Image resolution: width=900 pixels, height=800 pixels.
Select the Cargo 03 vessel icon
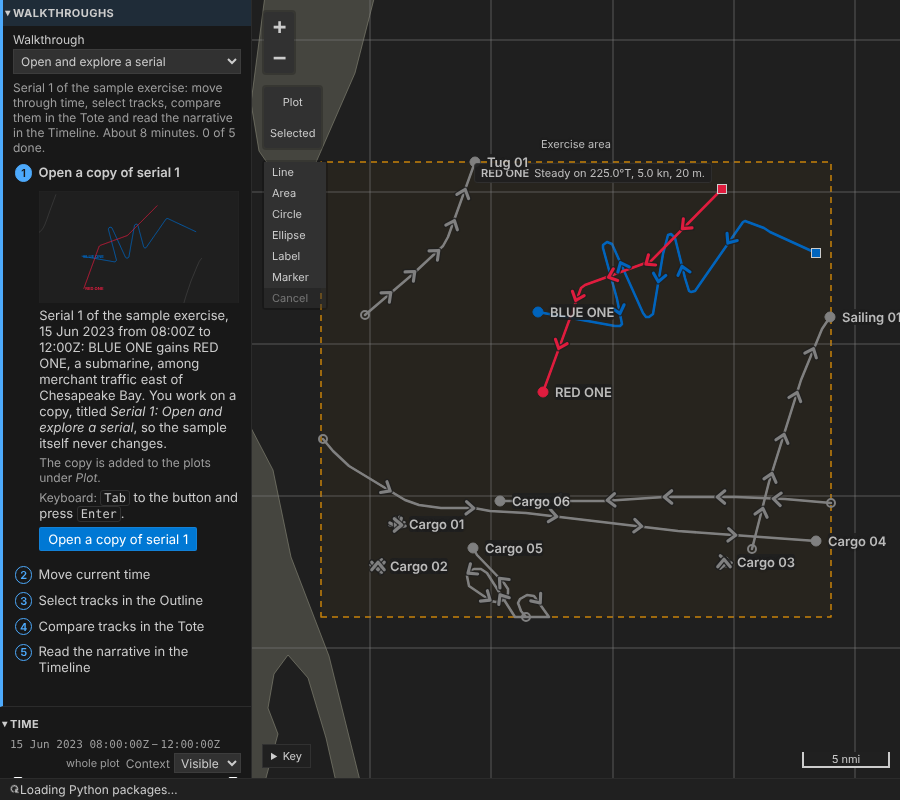click(x=724, y=562)
